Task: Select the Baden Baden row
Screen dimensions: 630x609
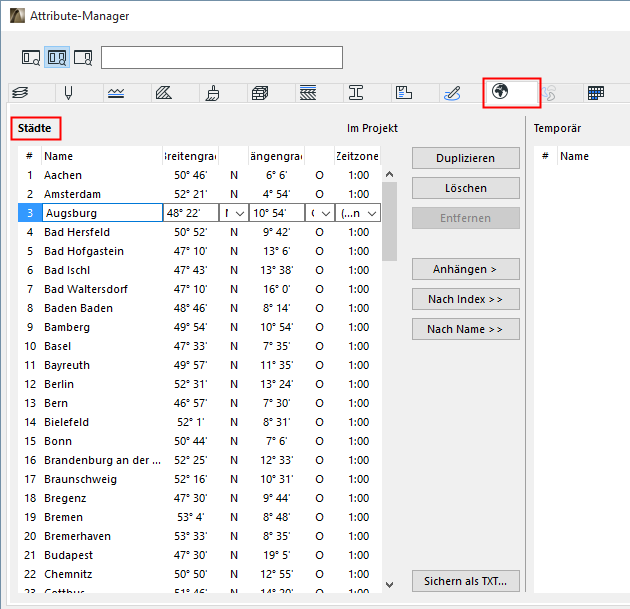Action: pos(199,308)
